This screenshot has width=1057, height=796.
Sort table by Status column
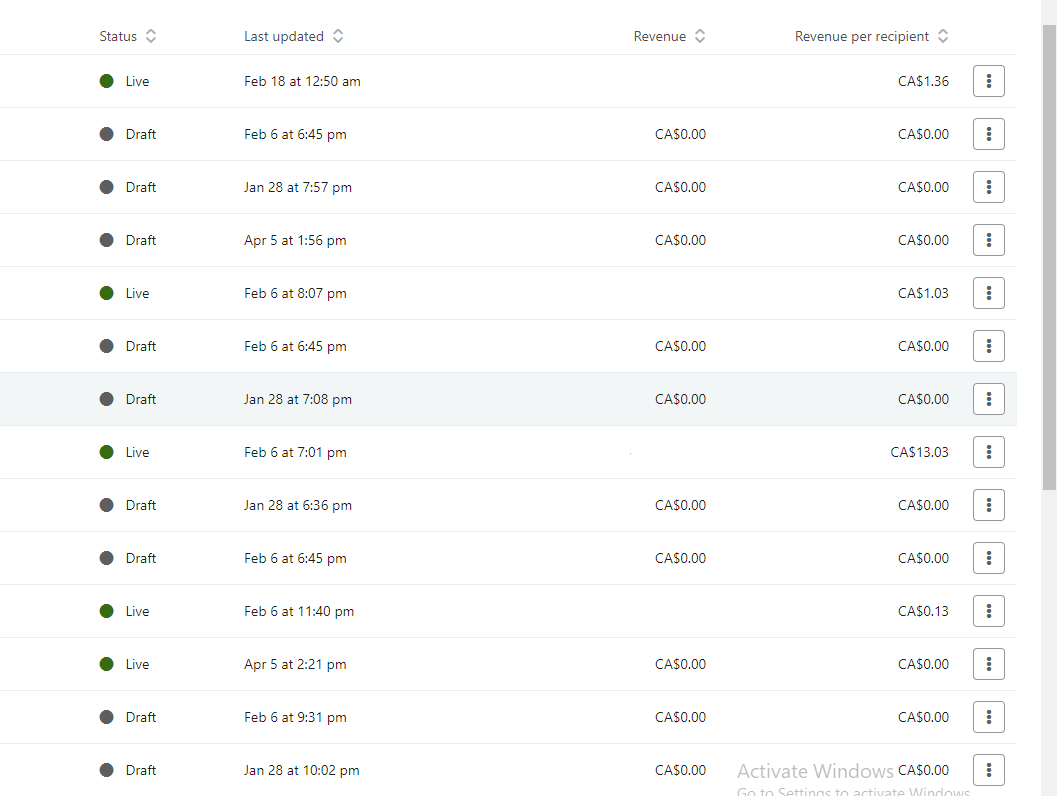(x=127, y=36)
